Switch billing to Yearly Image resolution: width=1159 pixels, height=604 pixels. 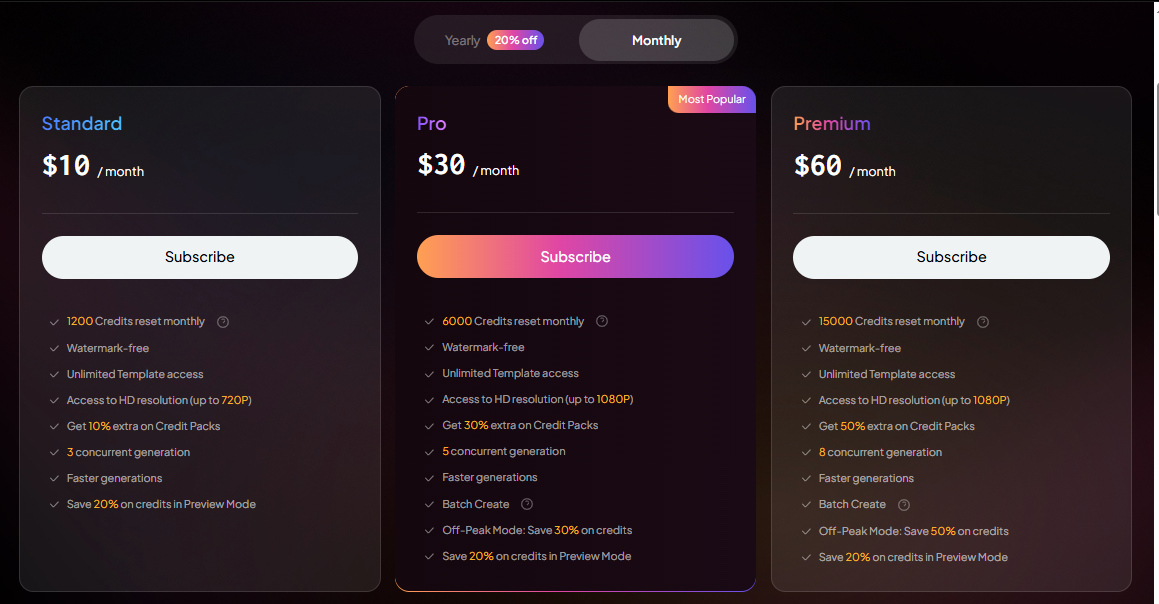463,41
